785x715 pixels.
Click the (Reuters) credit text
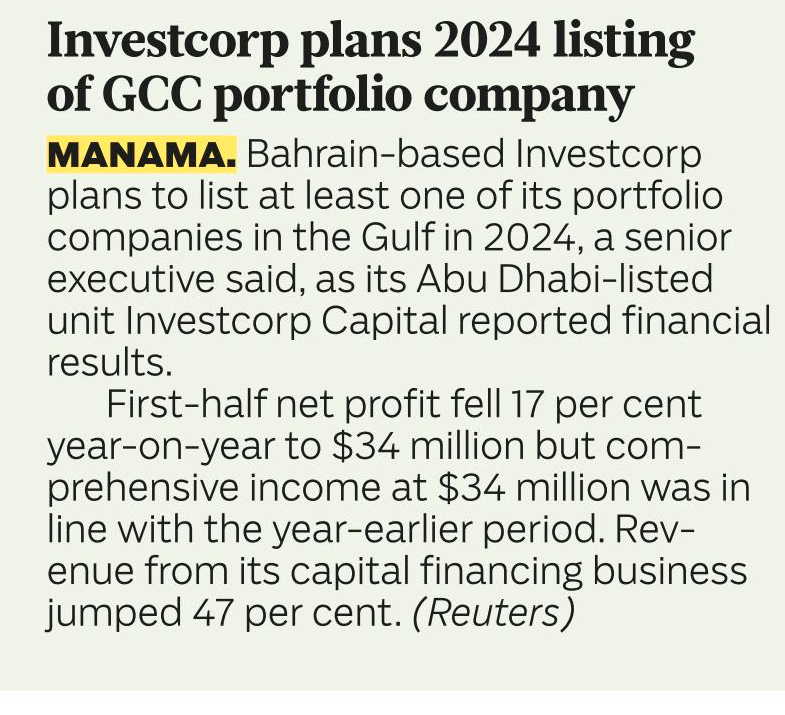[x=494, y=612]
